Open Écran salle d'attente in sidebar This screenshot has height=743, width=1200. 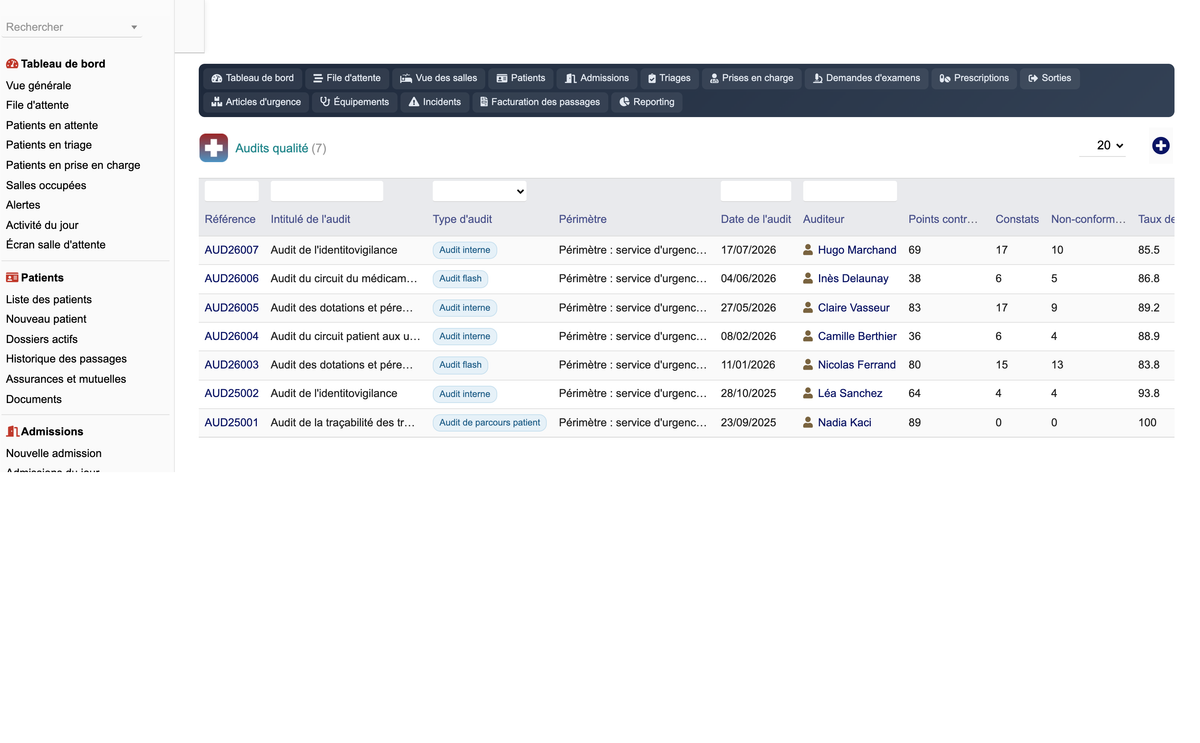[x=56, y=245]
